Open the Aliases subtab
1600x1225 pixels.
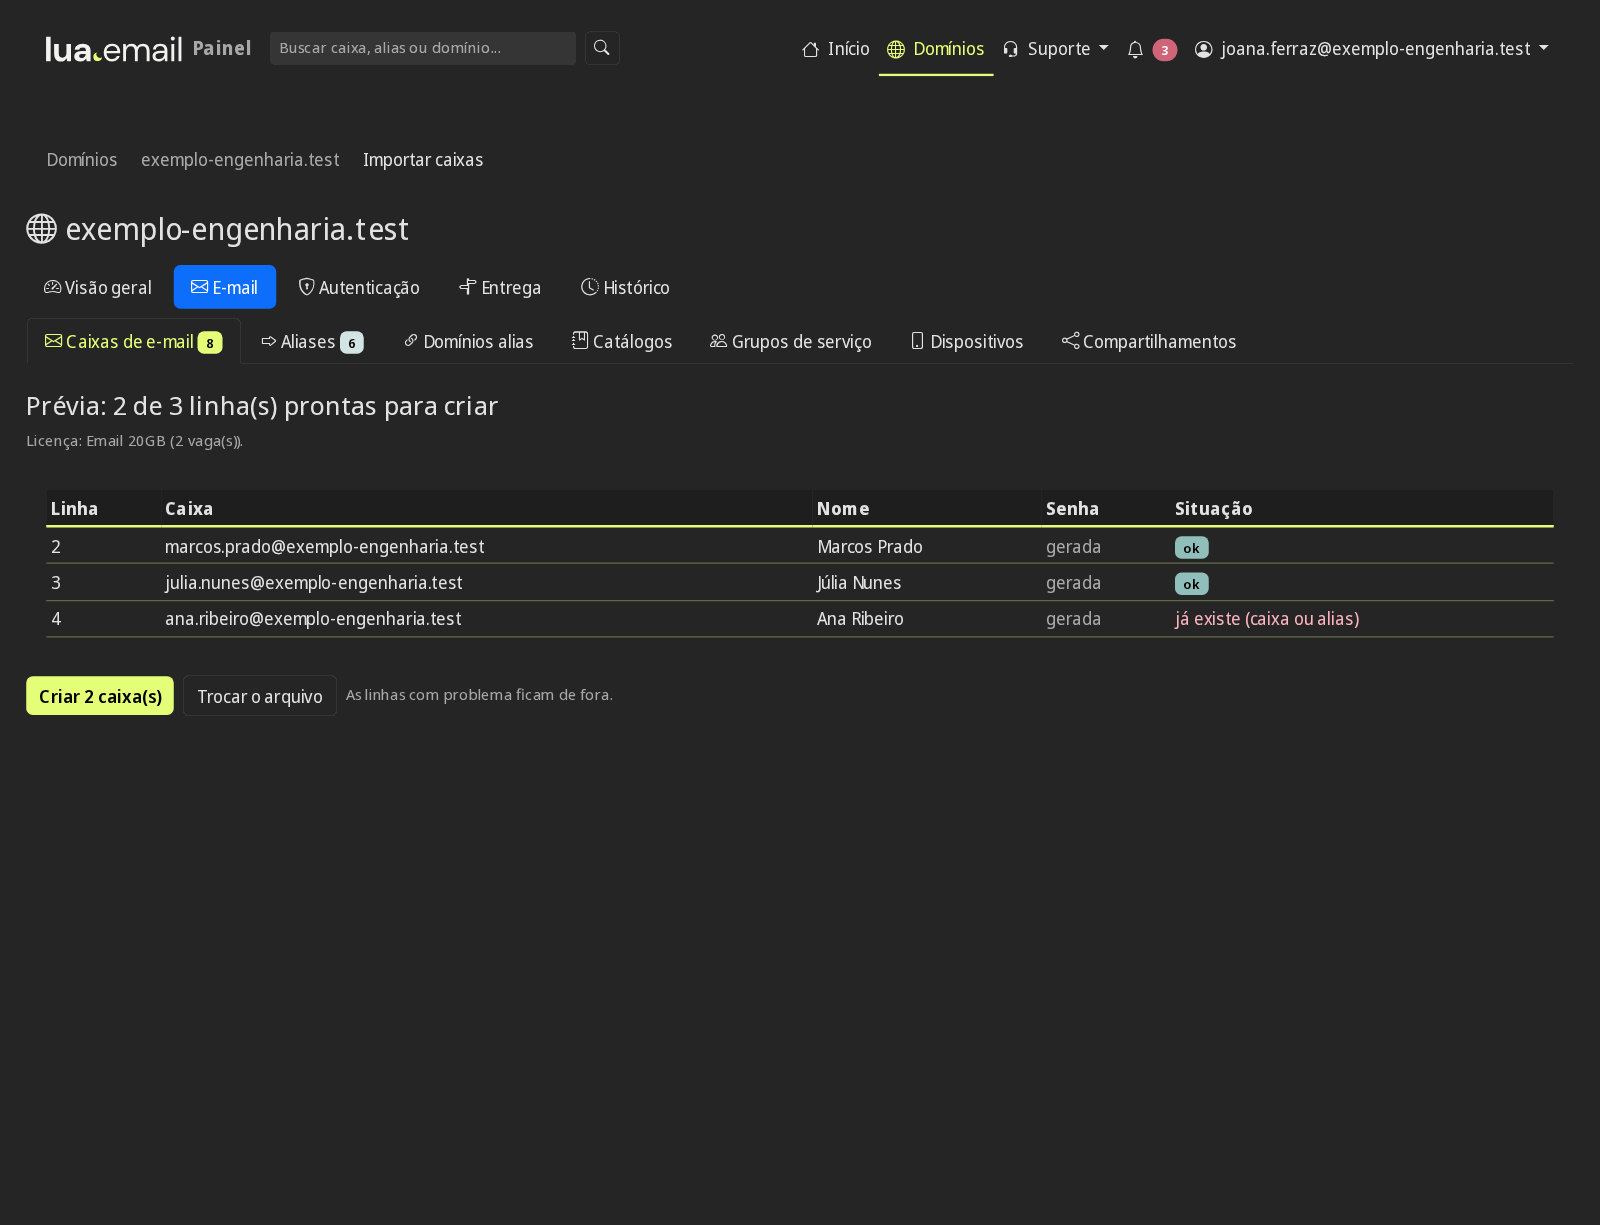click(312, 342)
